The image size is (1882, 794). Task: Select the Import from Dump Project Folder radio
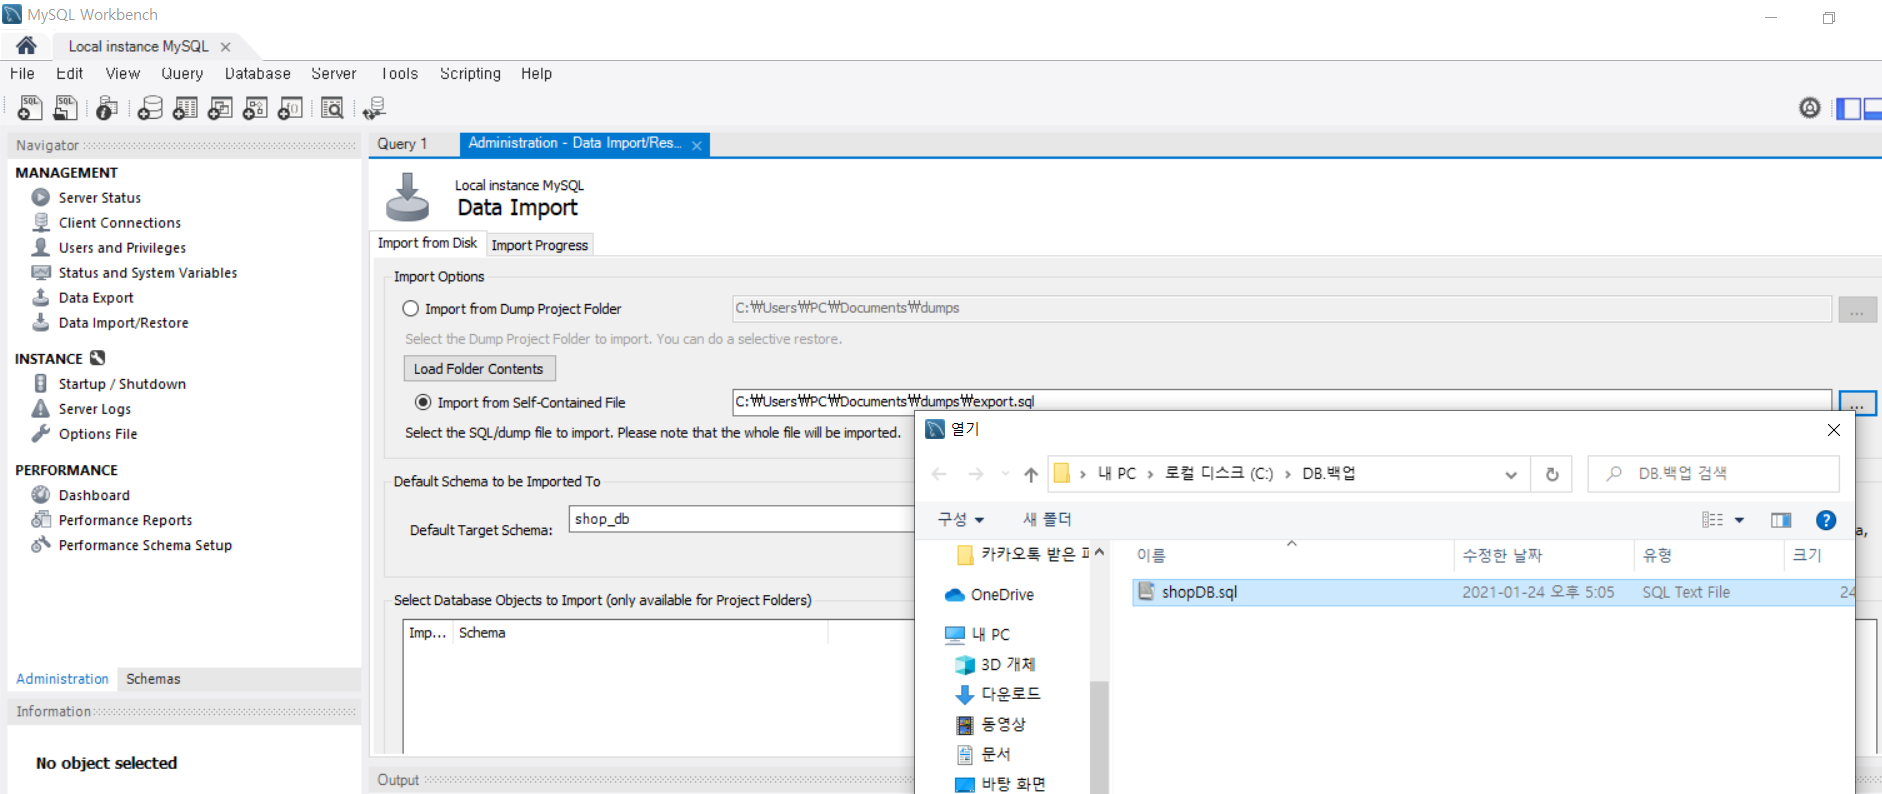[411, 309]
